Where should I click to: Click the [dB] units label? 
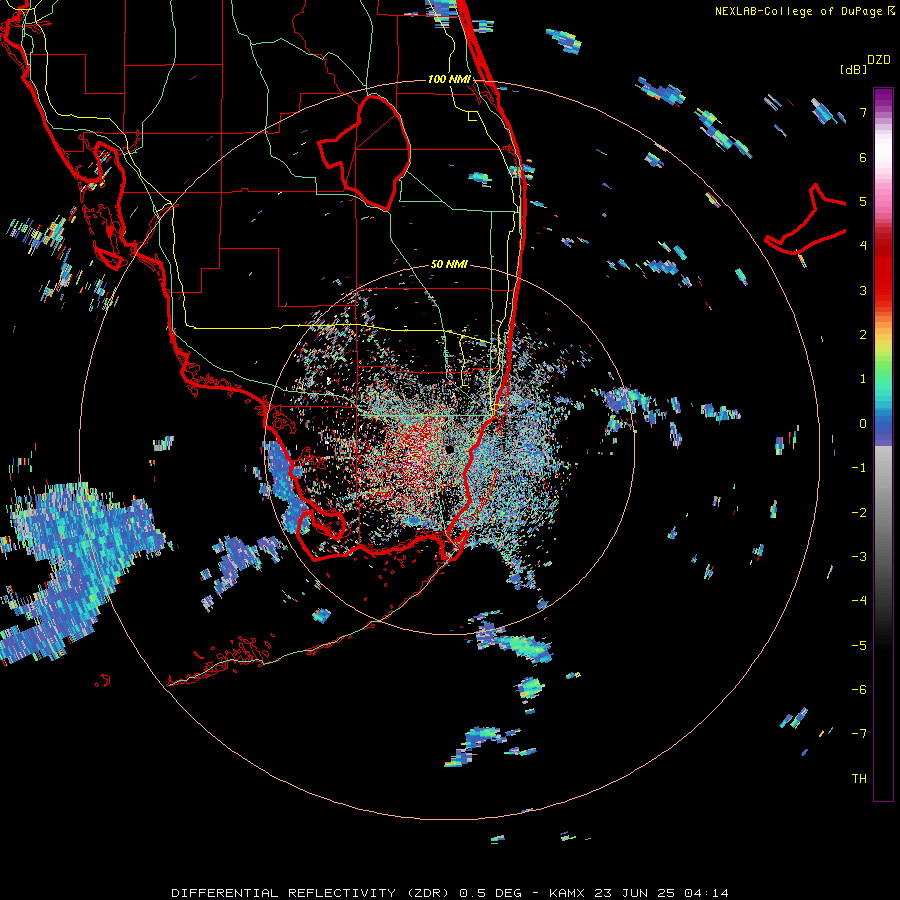click(854, 69)
